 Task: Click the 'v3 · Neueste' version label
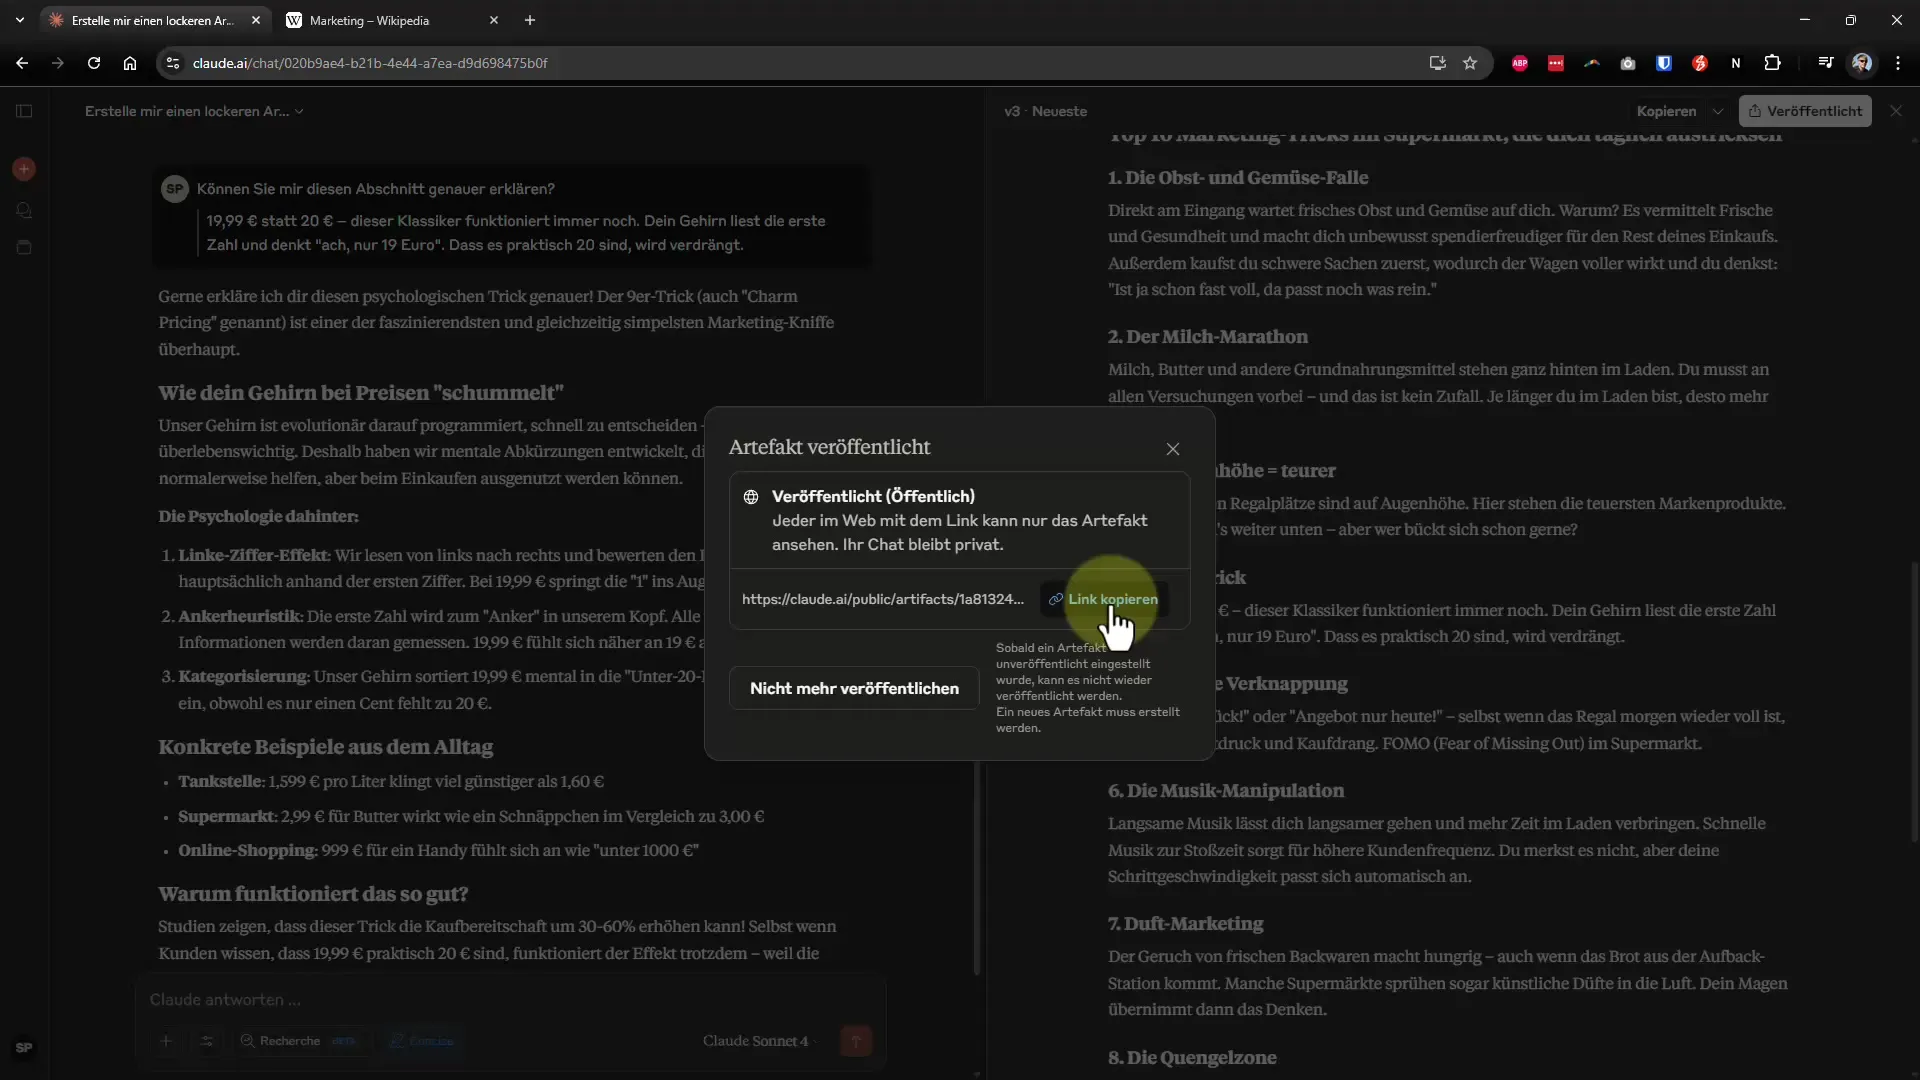click(1045, 111)
